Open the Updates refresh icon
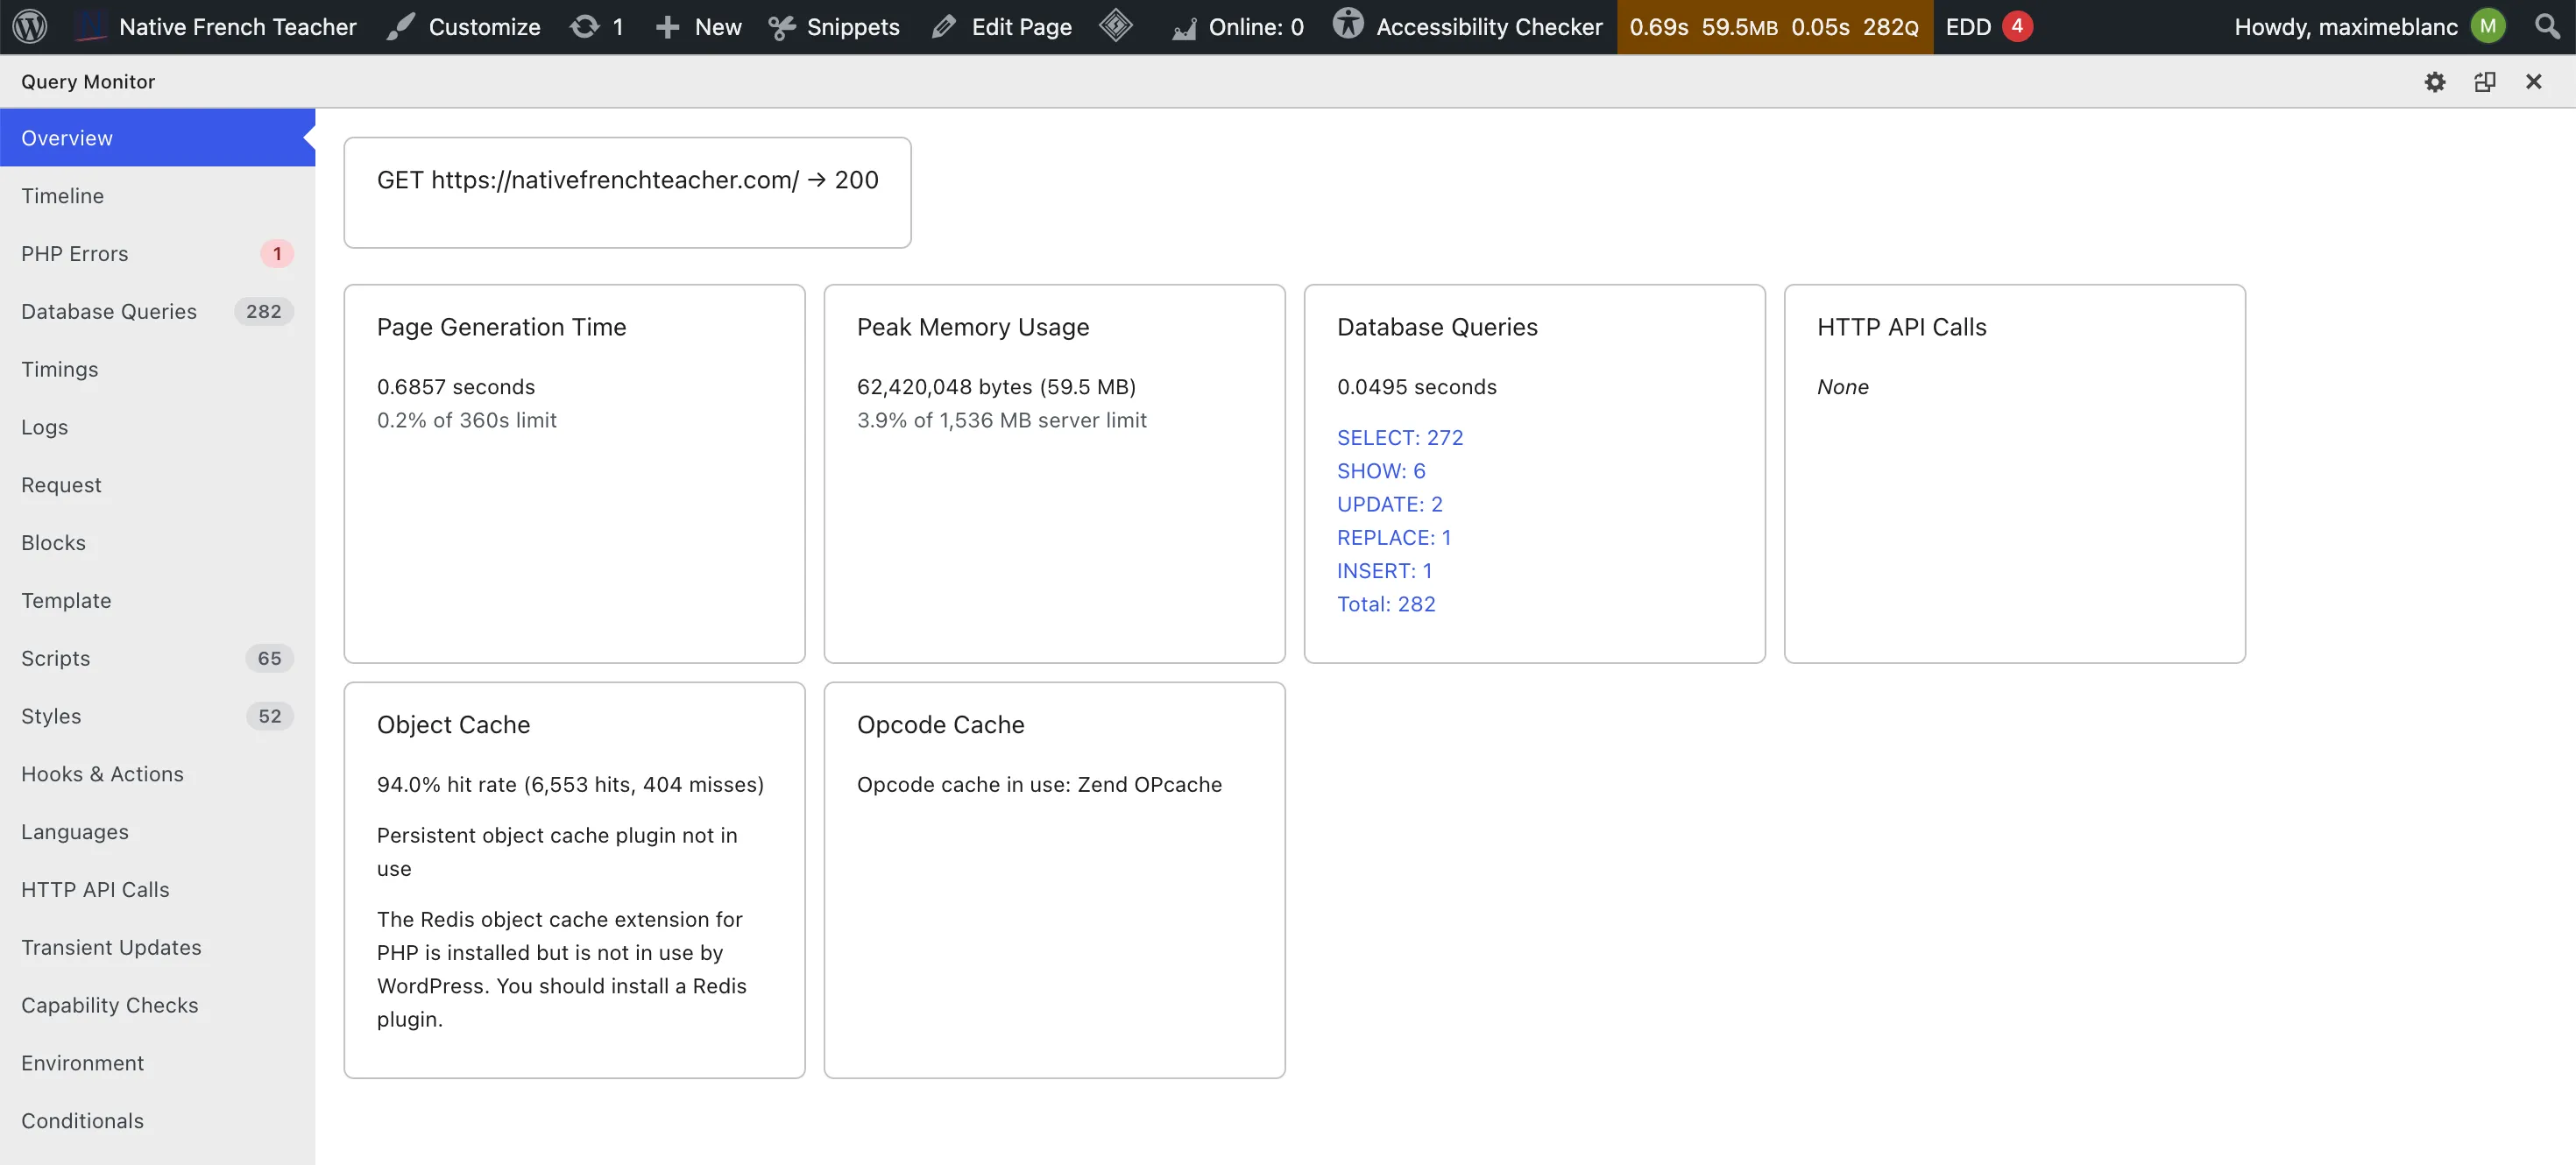 597,27
